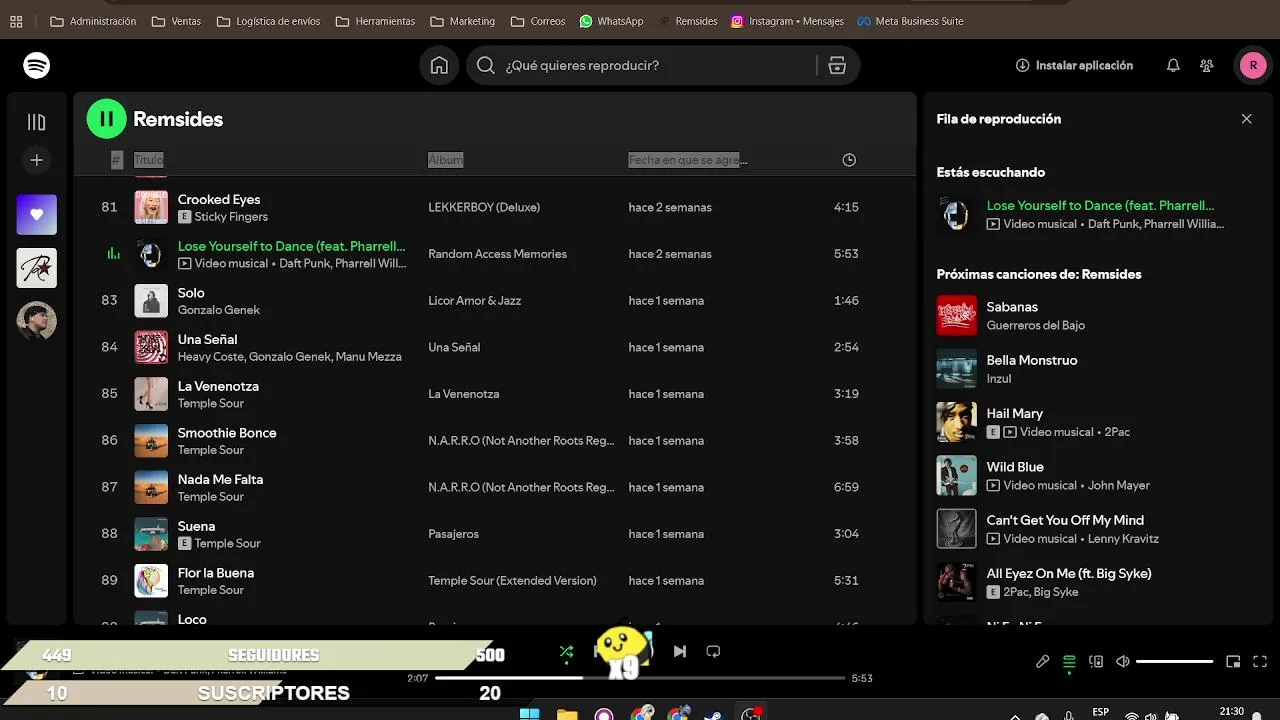Click Bella Monstruo in the queue
Image resolution: width=1280 pixels, height=720 pixels.
tap(1032, 360)
